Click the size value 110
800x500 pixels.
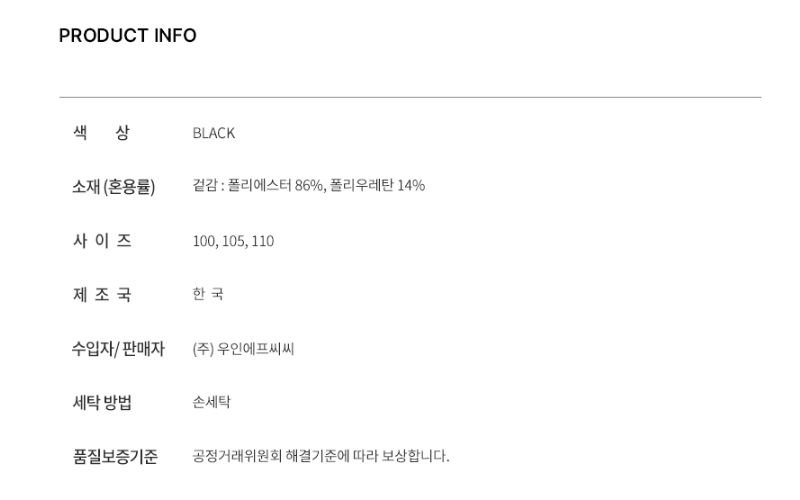(x=263, y=241)
